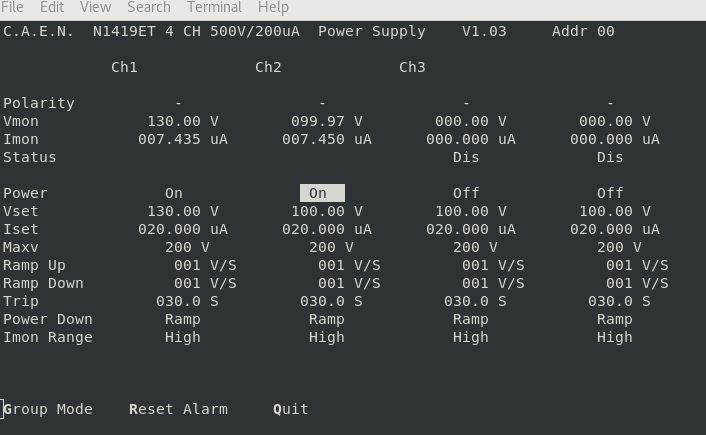Select Imon Range High in leftmost column
The image size is (706, 435).
(183, 337)
